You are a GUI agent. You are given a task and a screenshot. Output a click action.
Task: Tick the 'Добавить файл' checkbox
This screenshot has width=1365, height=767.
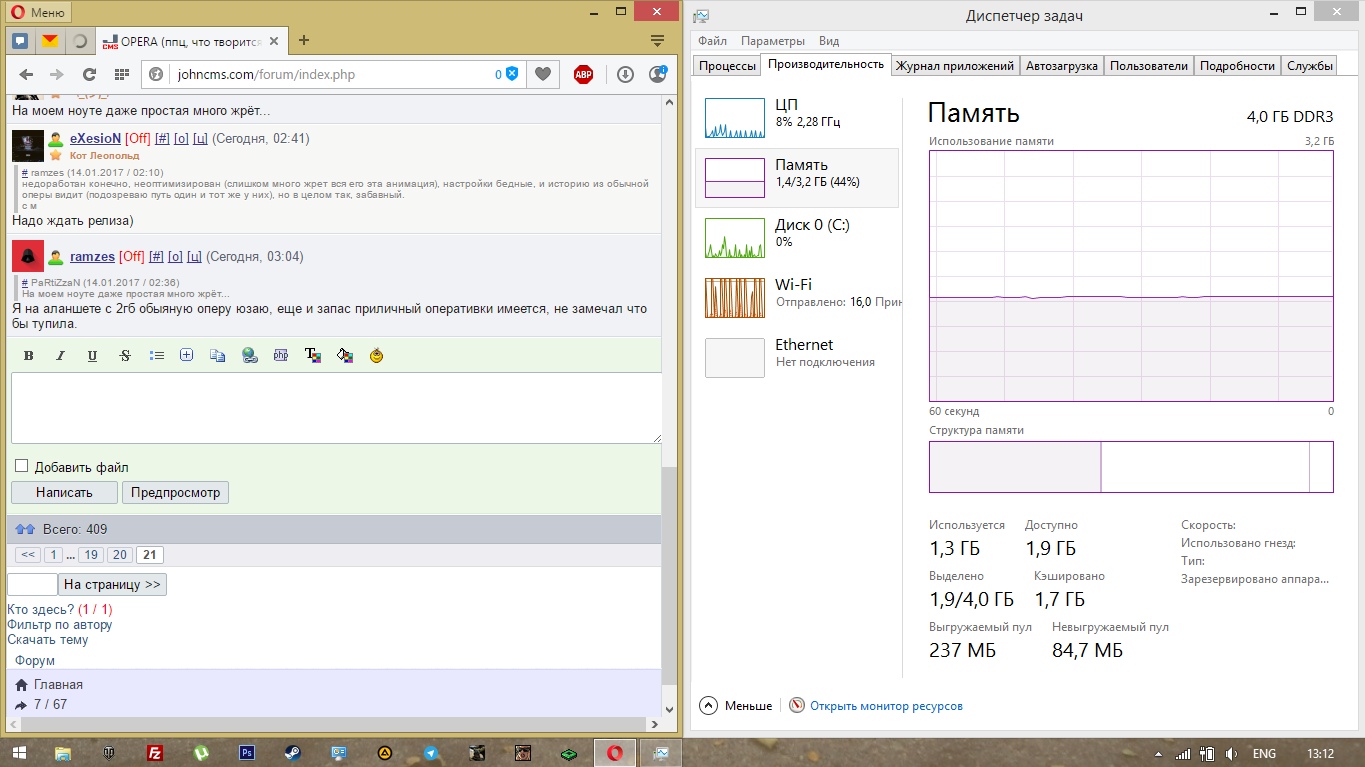point(21,467)
